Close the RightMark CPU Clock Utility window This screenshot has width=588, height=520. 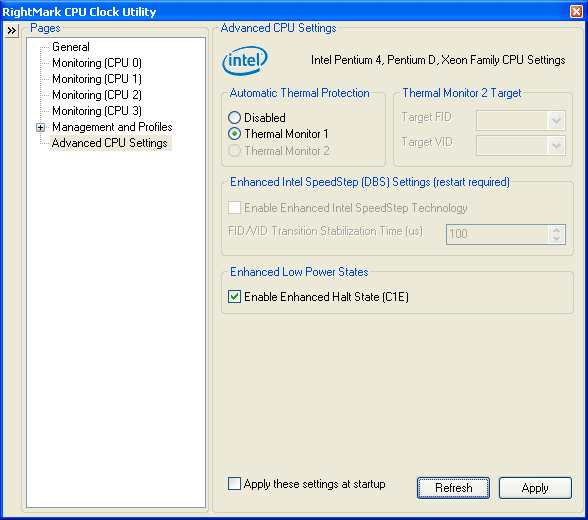576,12
